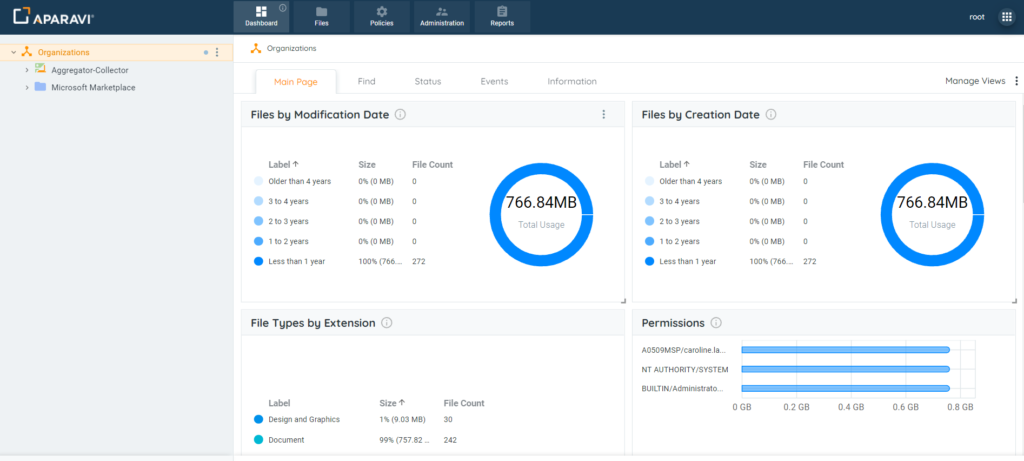The height and width of the screenshot is (461, 1024).
Task: Show info for Files by Modification Date
Action: point(400,114)
